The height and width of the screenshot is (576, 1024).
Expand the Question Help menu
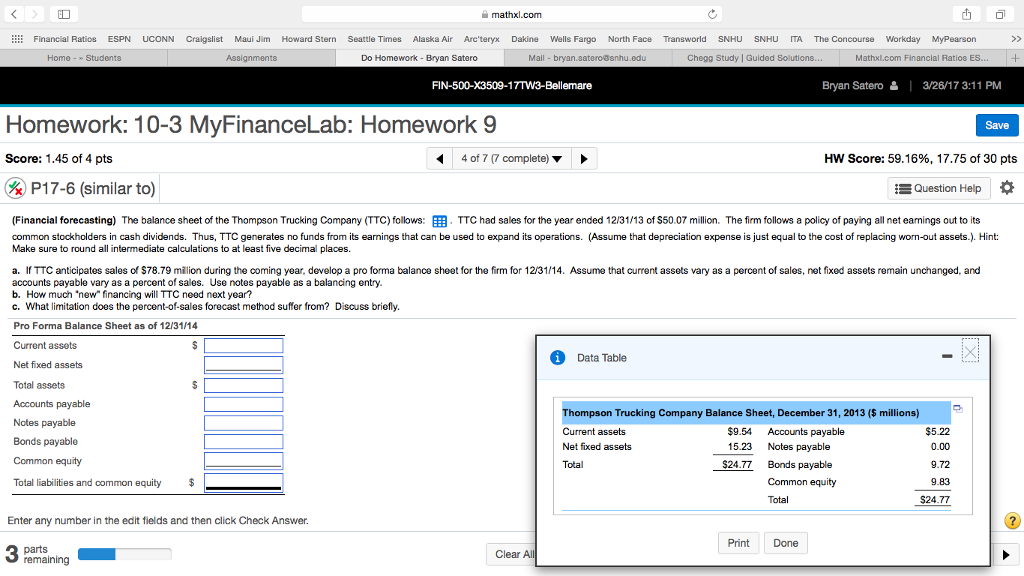coord(938,188)
